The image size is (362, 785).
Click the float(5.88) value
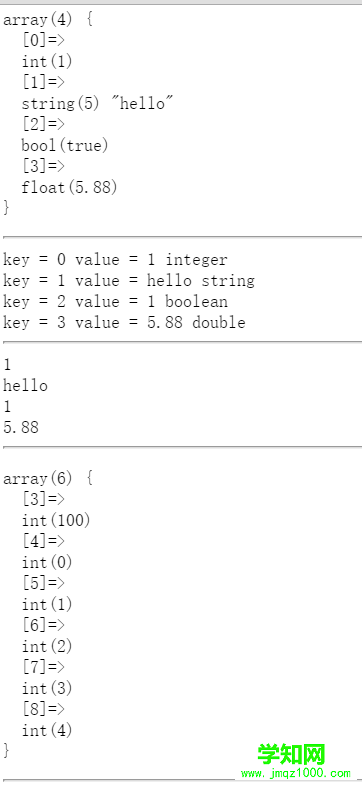(x=69, y=188)
